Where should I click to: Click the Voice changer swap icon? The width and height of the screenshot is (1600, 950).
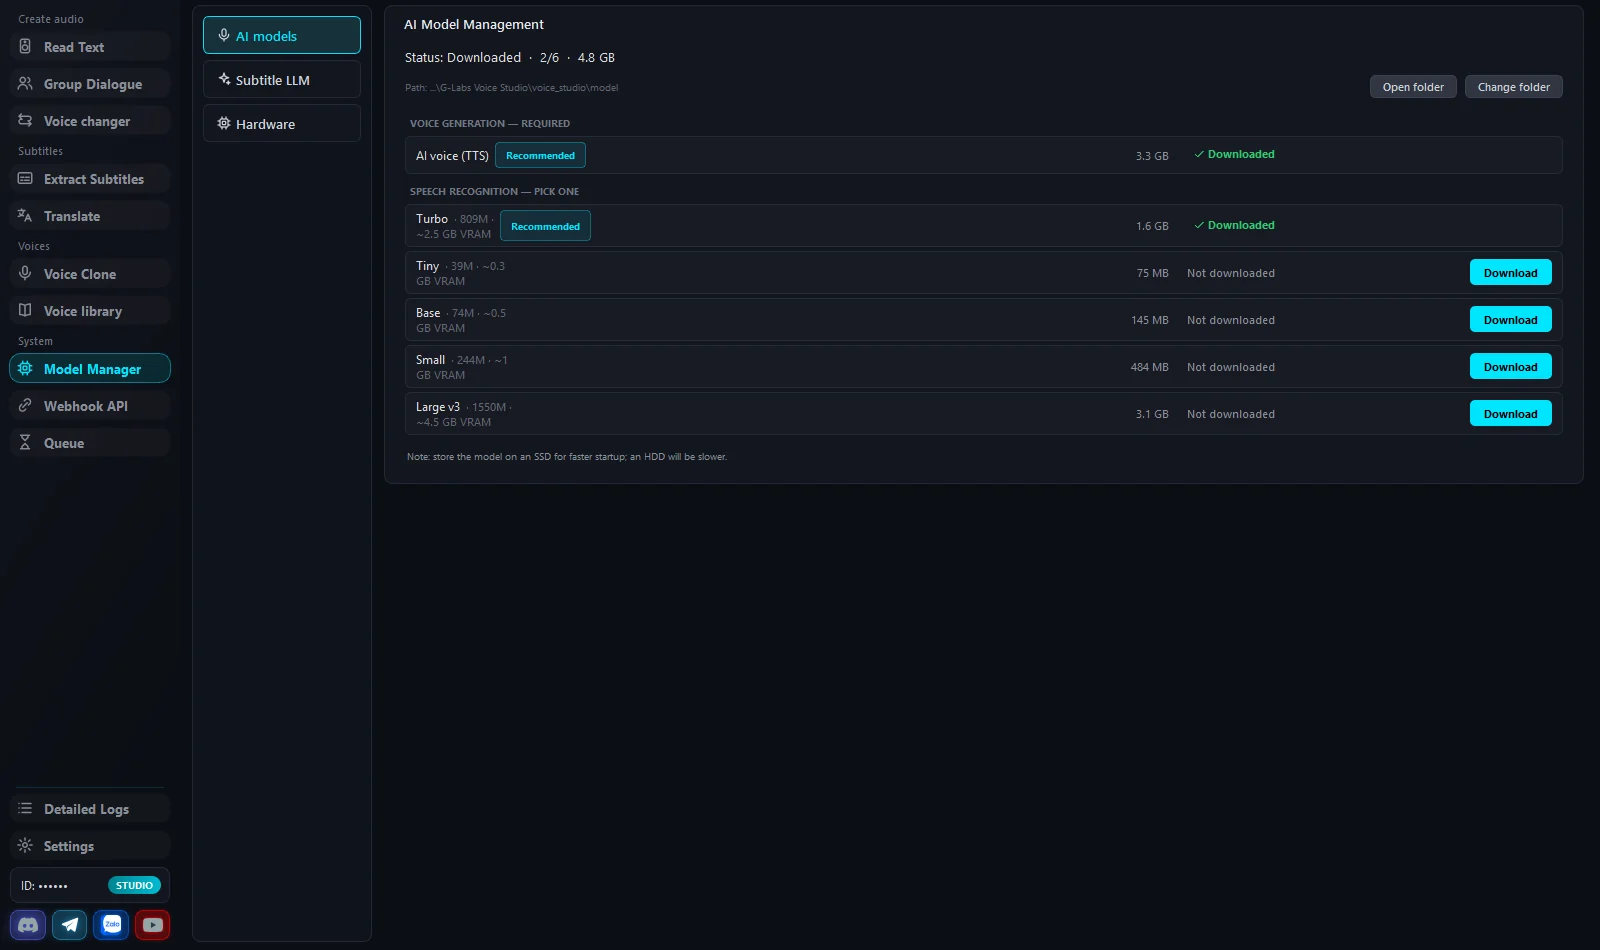tap(25, 121)
